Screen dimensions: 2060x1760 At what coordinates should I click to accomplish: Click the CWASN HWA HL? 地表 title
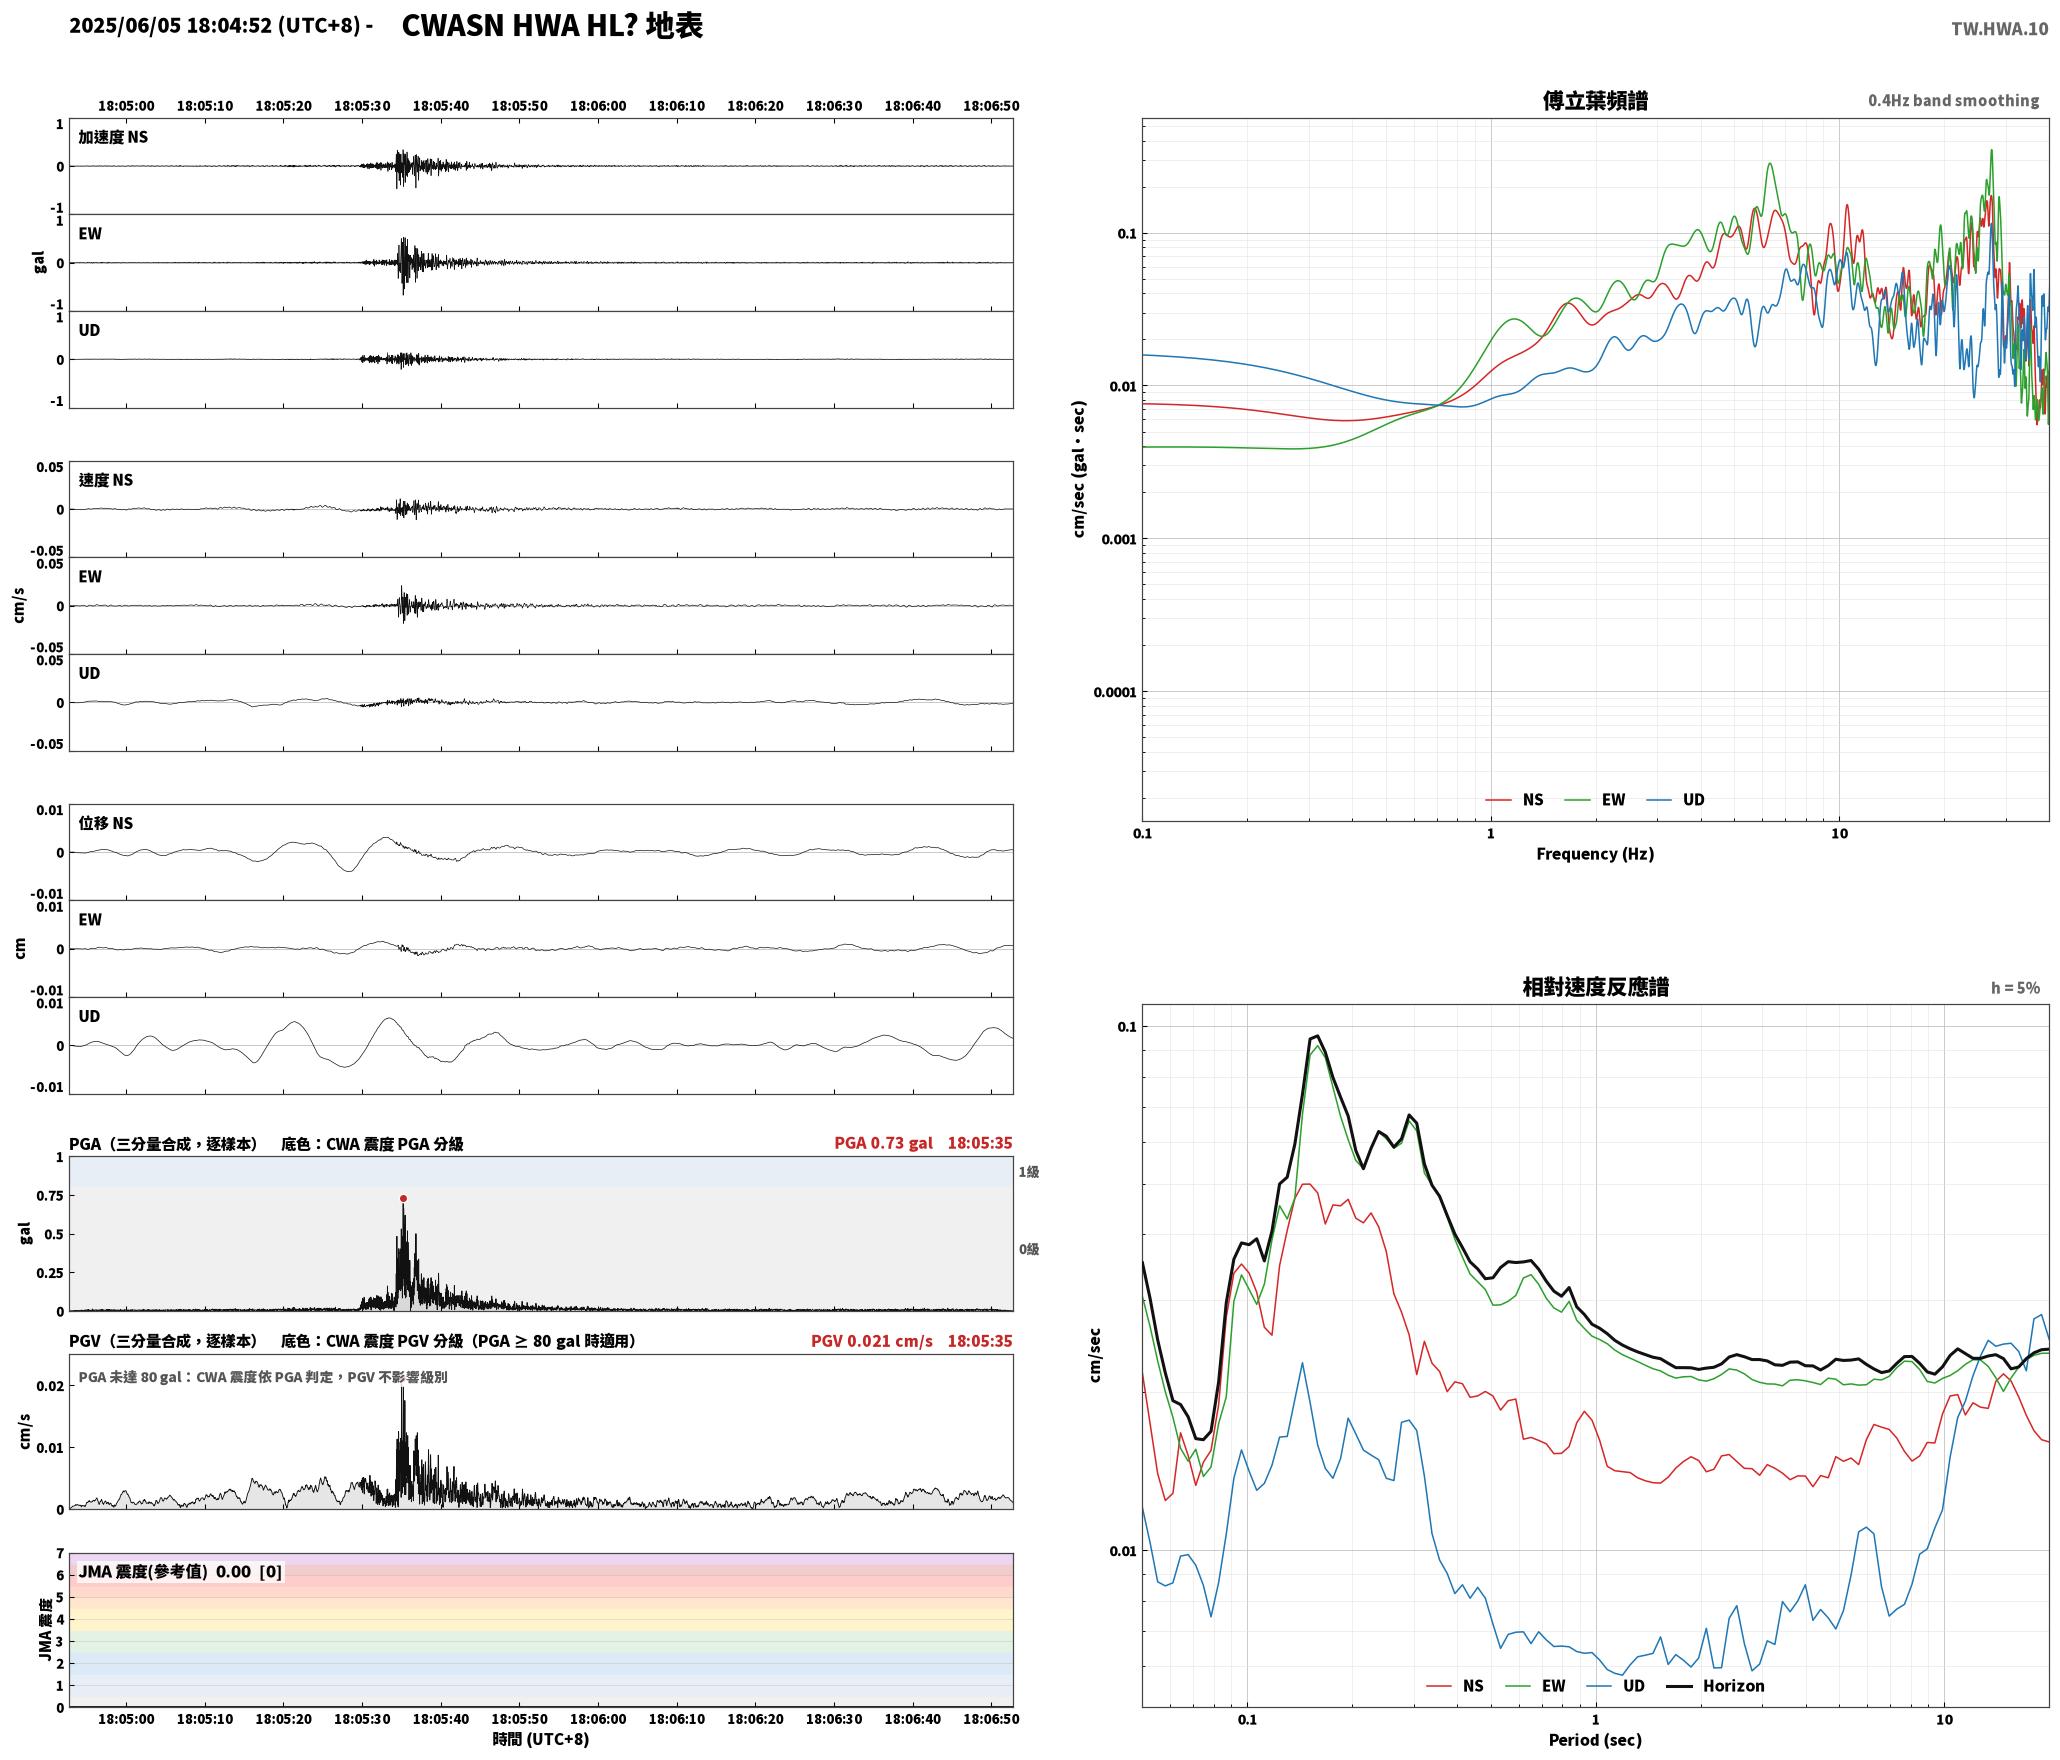[x=552, y=26]
